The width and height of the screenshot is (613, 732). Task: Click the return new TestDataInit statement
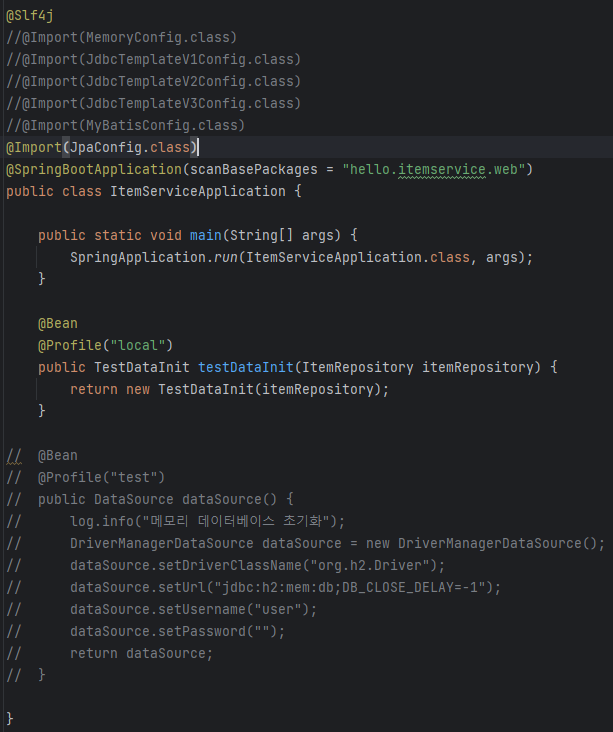click(229, 389)
